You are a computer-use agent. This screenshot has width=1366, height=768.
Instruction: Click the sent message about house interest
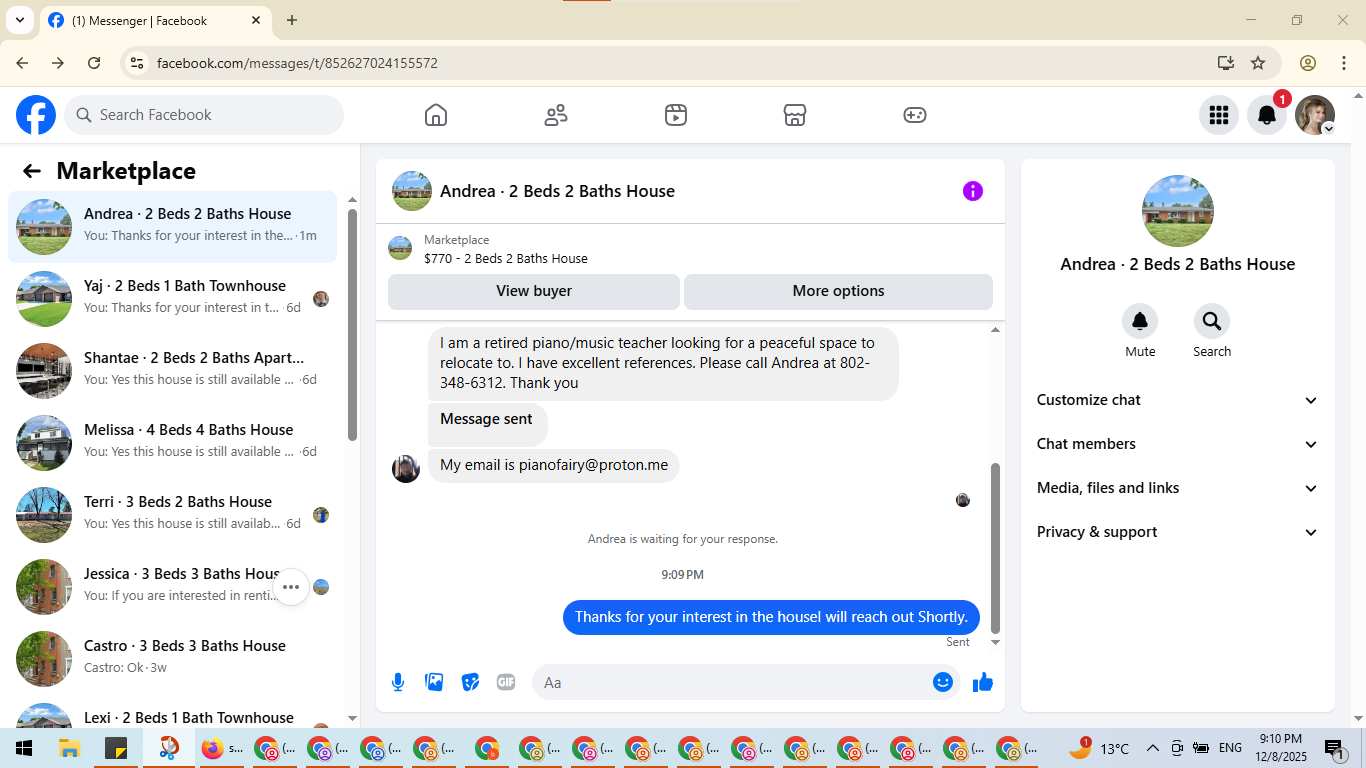pyautogui.click(x=771, y=617)
